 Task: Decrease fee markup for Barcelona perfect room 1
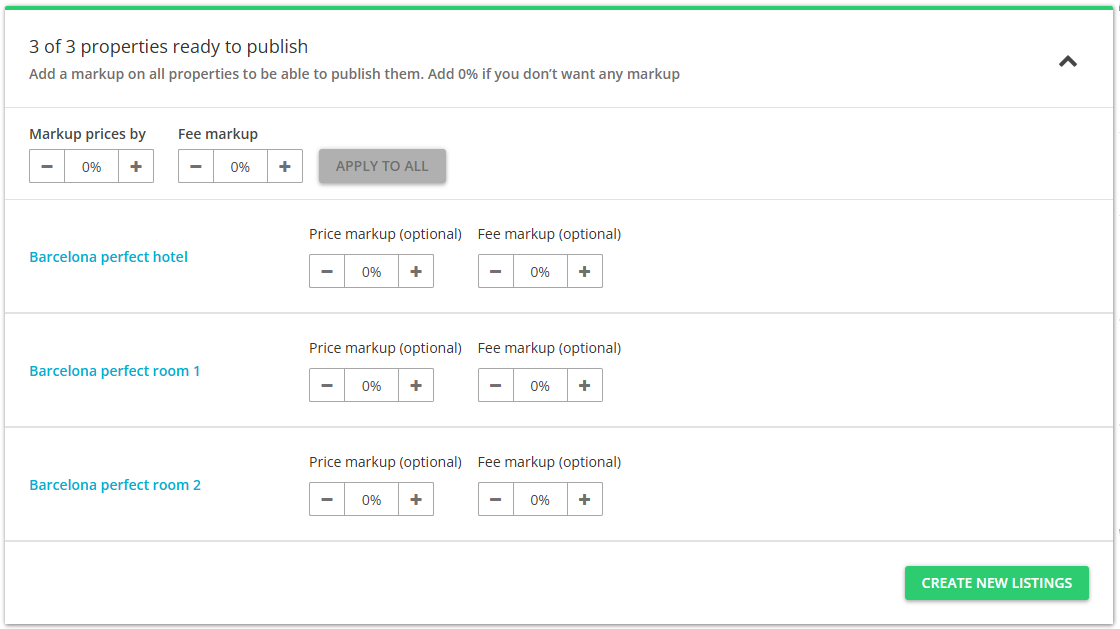(496, 386)
